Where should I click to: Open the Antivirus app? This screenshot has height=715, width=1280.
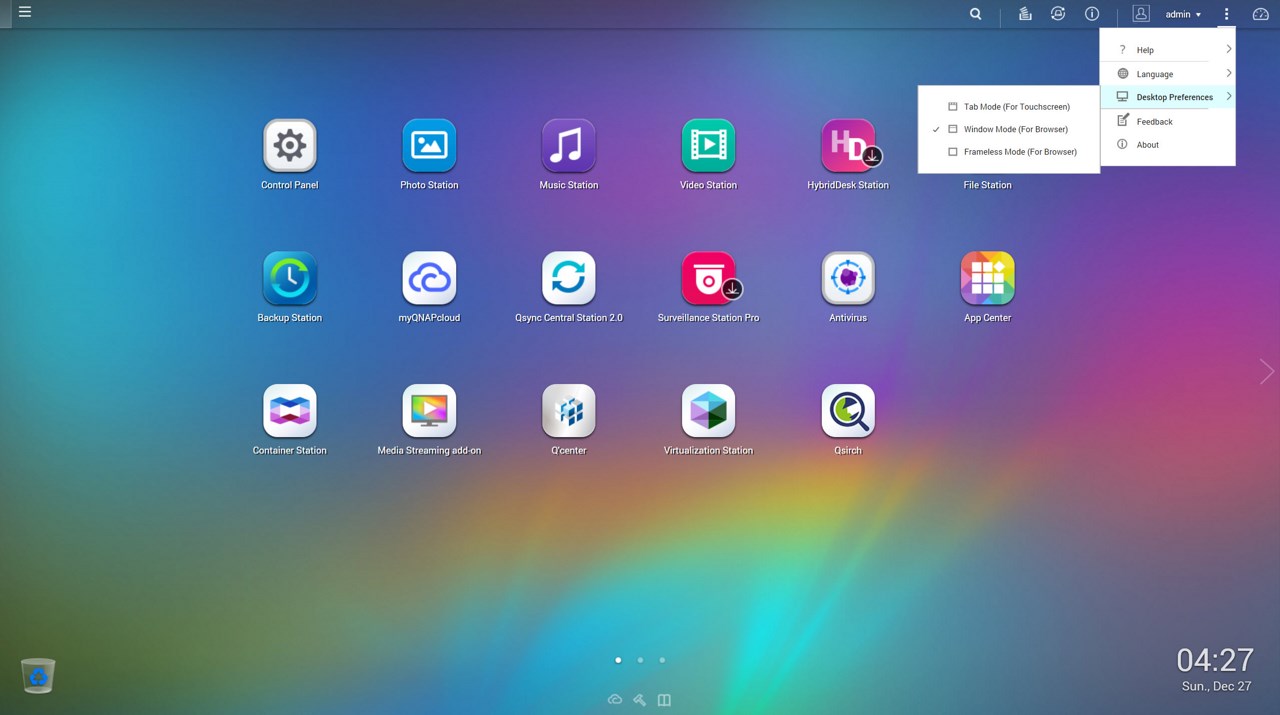click(848, 278)
